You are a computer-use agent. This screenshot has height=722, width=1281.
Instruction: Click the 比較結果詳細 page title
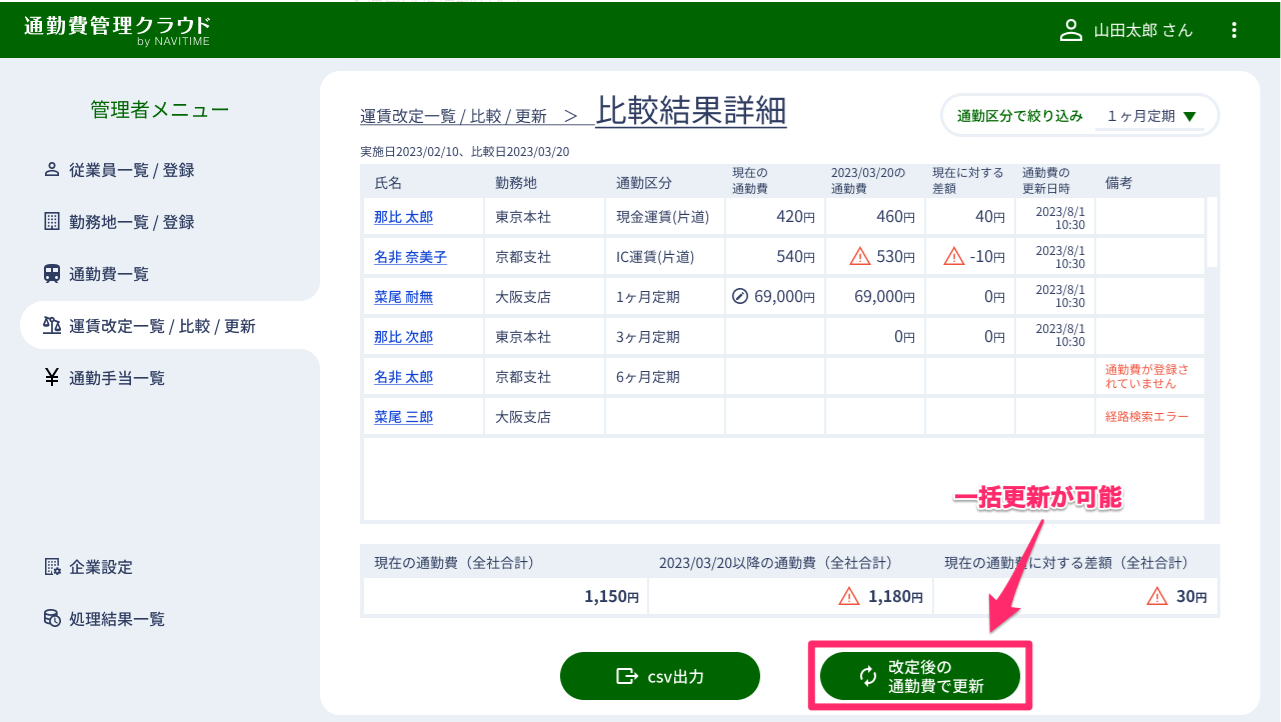(x=691, y=111)
